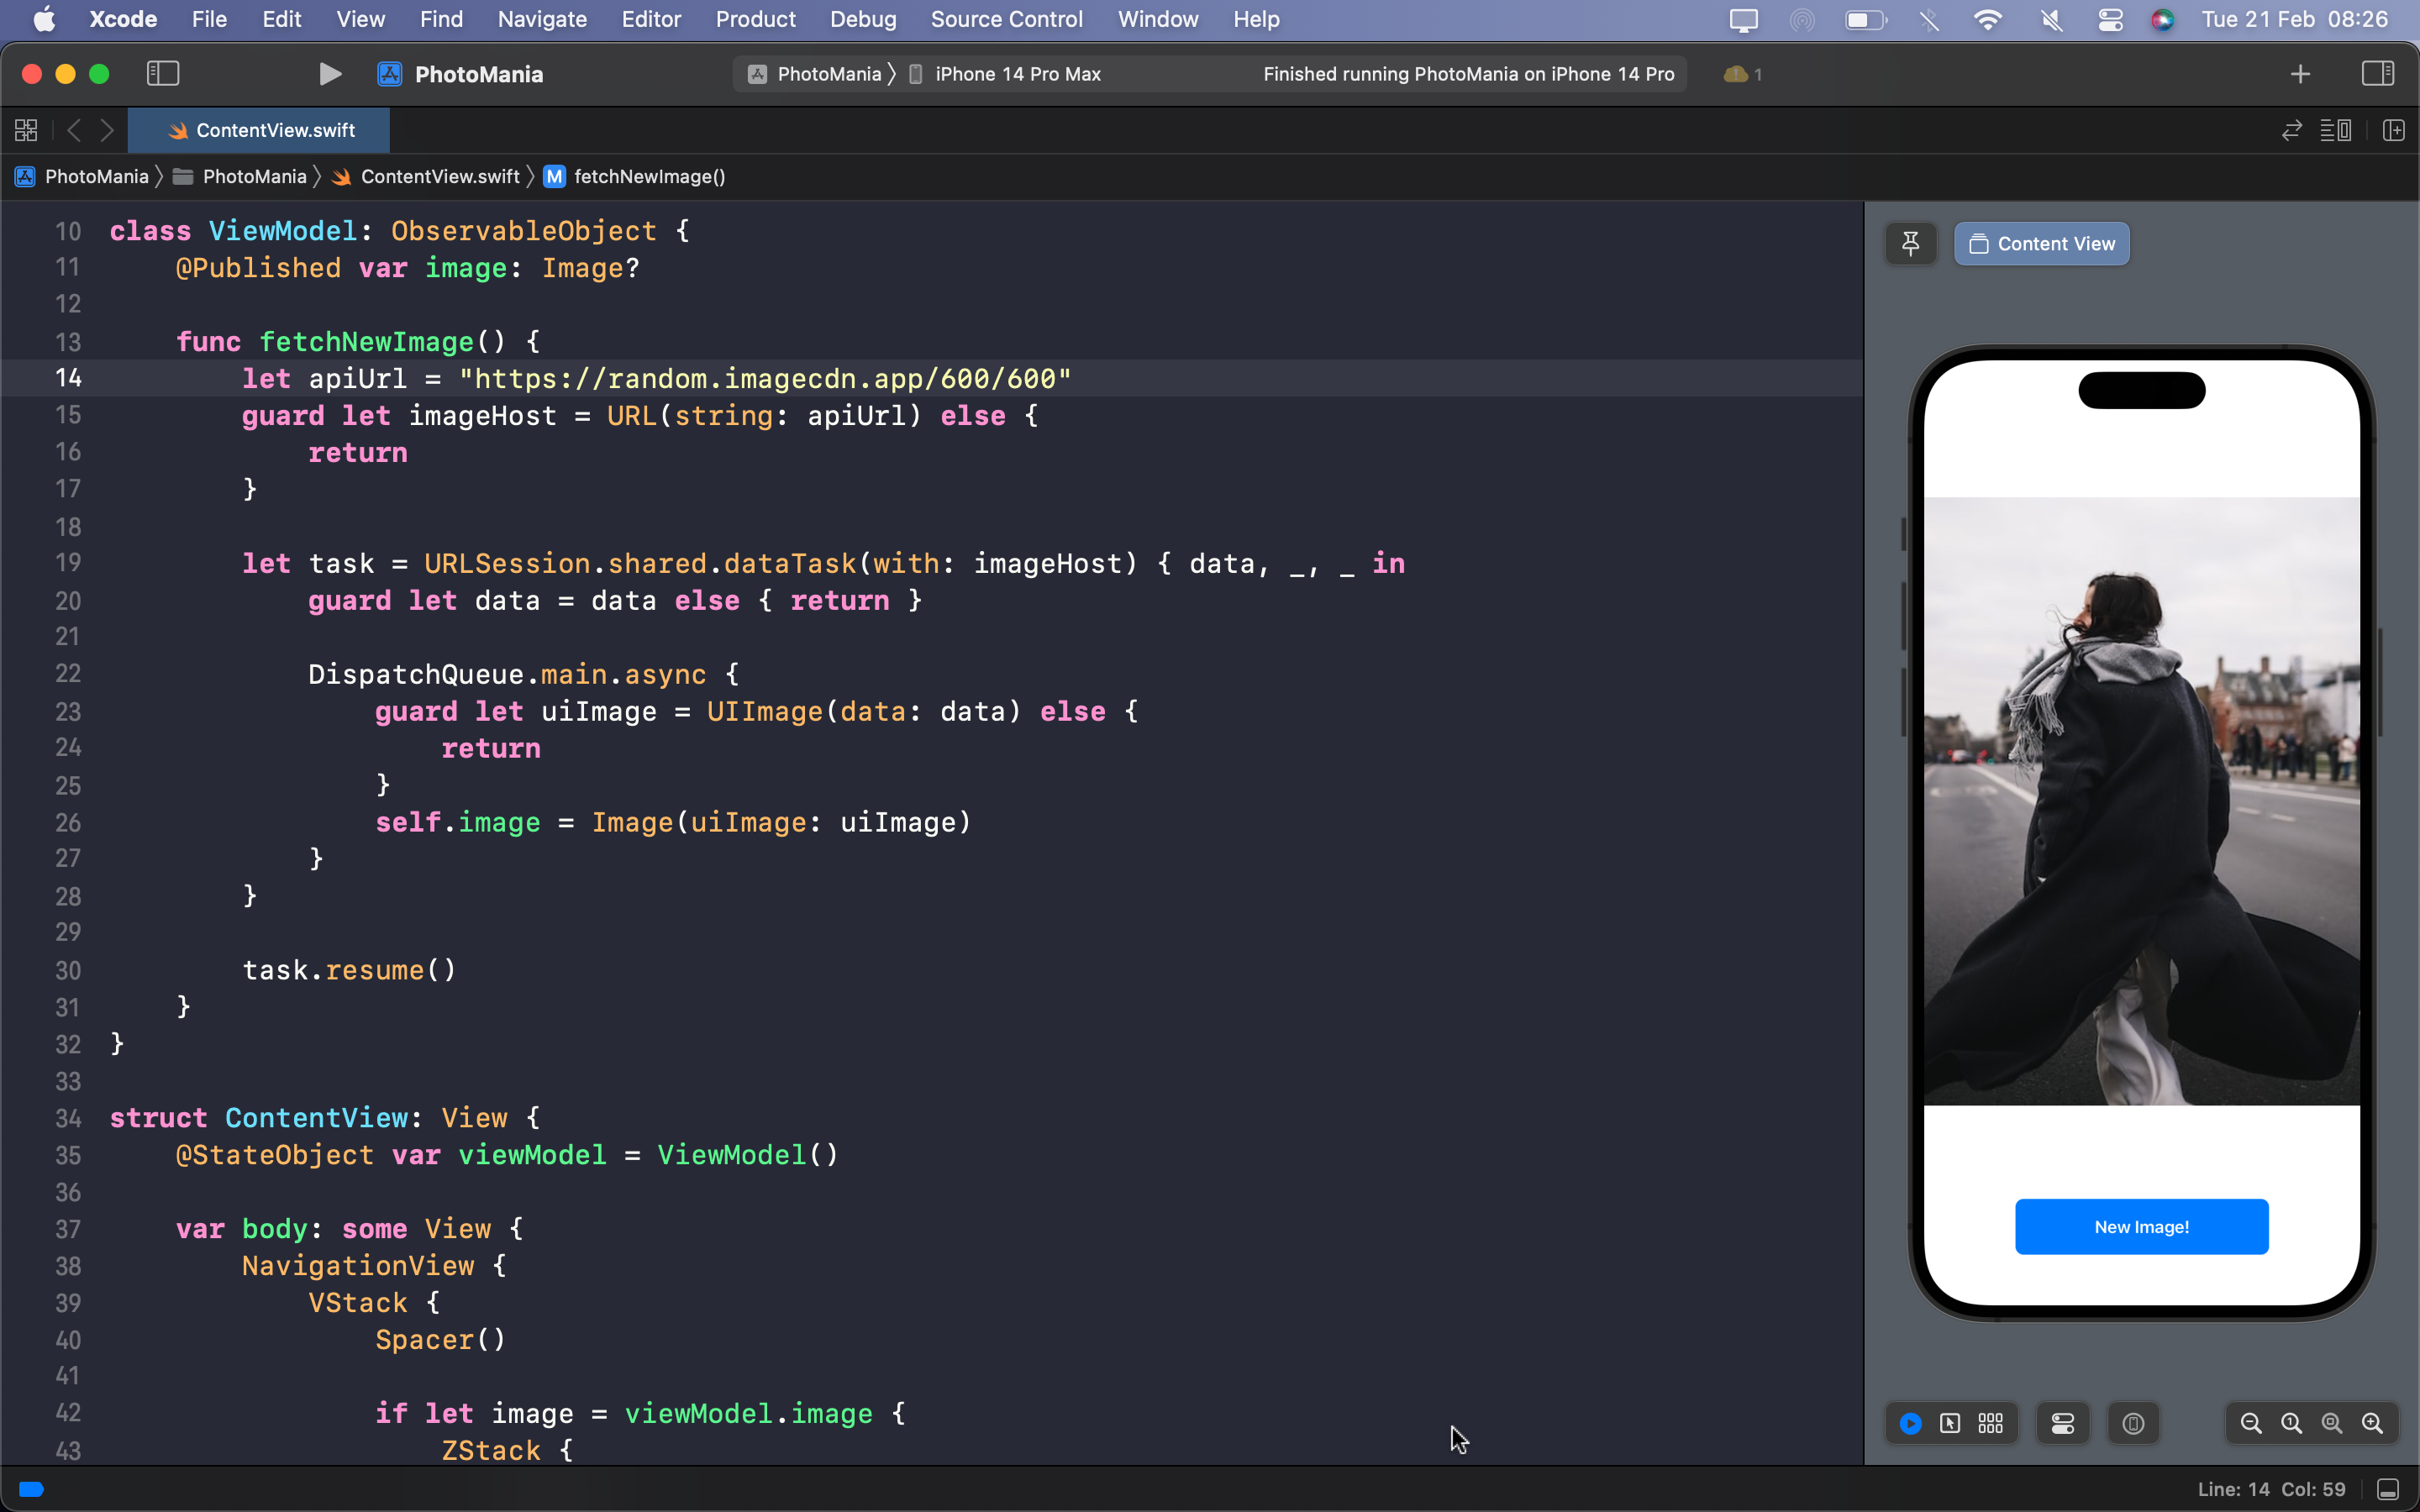
Task: Open the editor related items grid menu
Action: [x=26, y=130]
